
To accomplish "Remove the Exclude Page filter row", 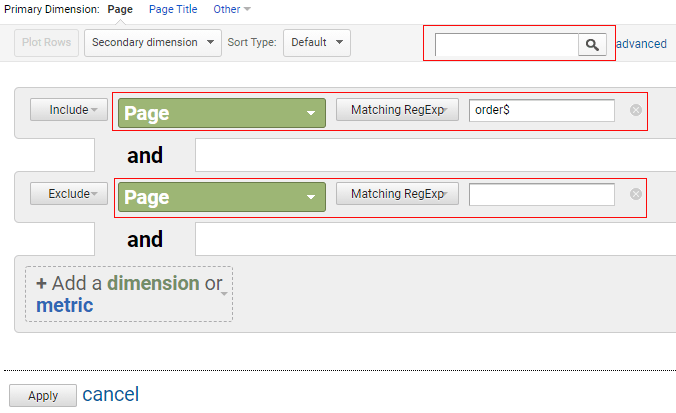I will click(635, 194).
